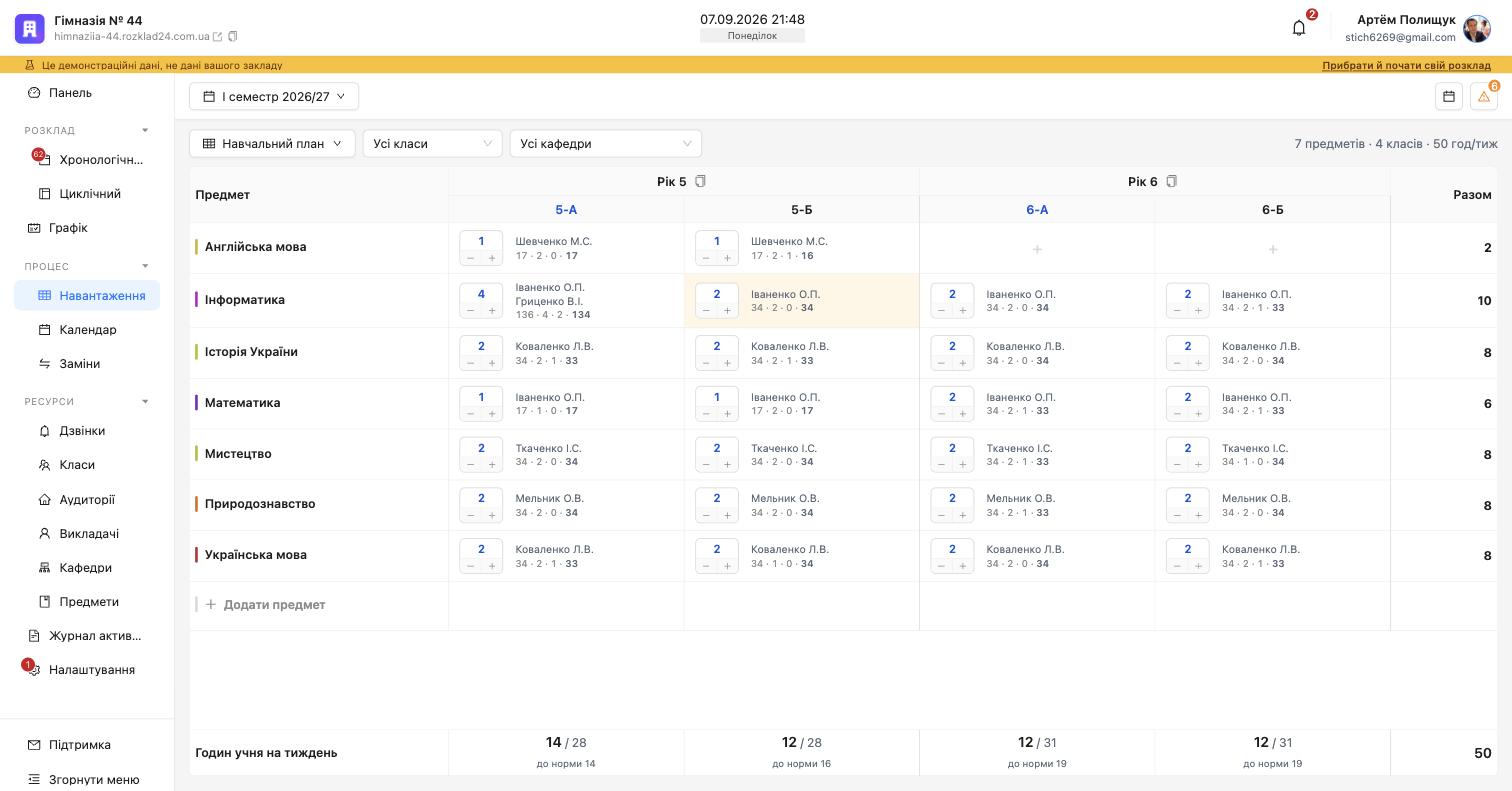The height and width of the screenshot is (791, 1512).
Task: Click Додати предмет button
Action: (265, 605)
